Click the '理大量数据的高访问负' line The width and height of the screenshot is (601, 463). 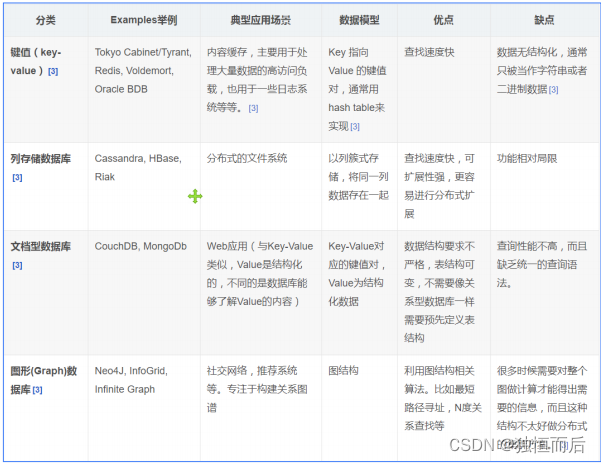[257, 71]
